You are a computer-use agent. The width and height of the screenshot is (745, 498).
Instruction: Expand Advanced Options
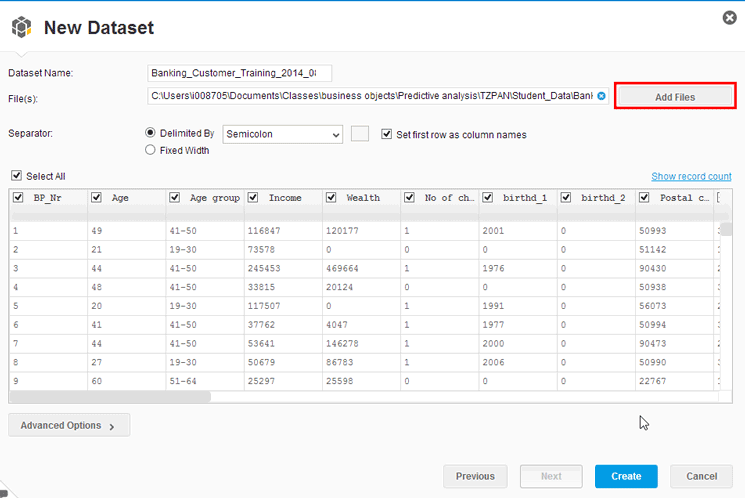(x=69, y=425)
